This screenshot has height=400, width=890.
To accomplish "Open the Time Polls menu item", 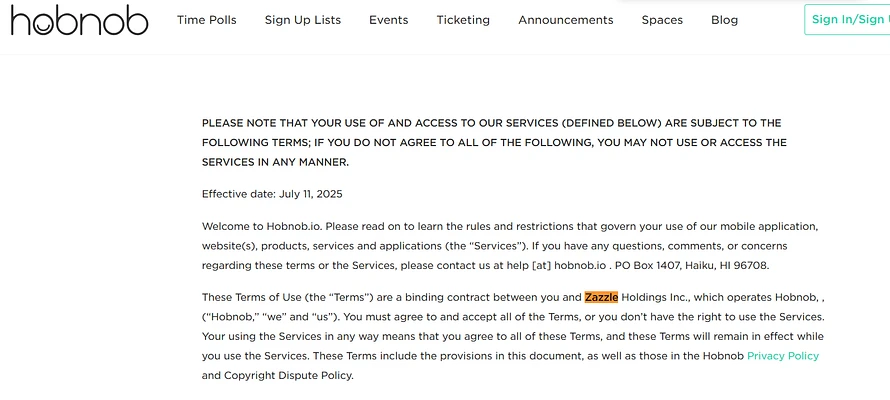I will tap(207, 20).
